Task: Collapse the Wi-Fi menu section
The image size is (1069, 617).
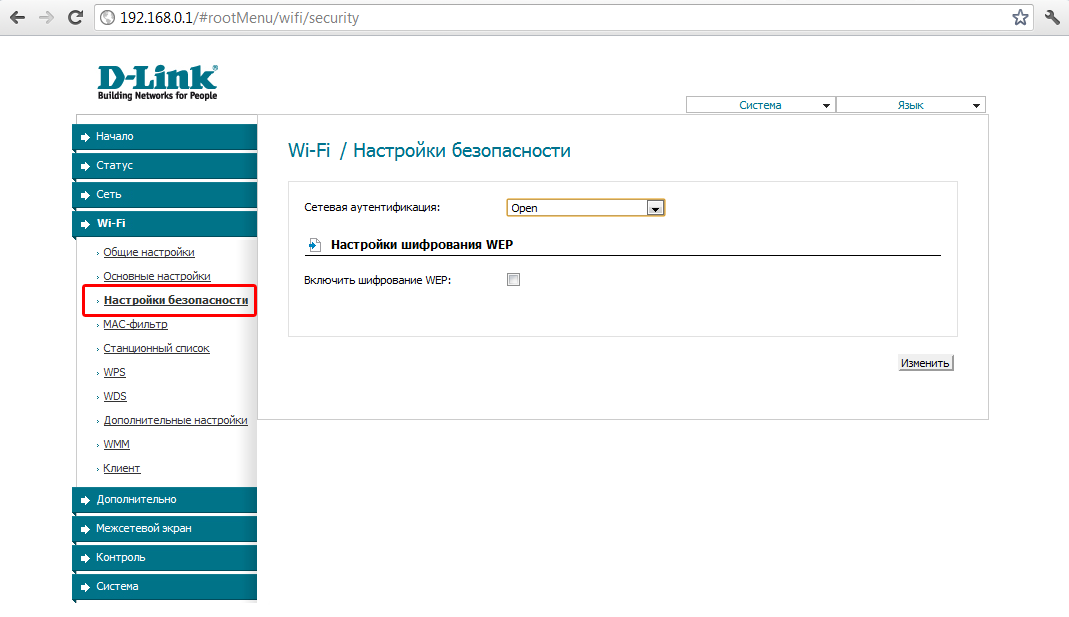Action: coord(164,224)
